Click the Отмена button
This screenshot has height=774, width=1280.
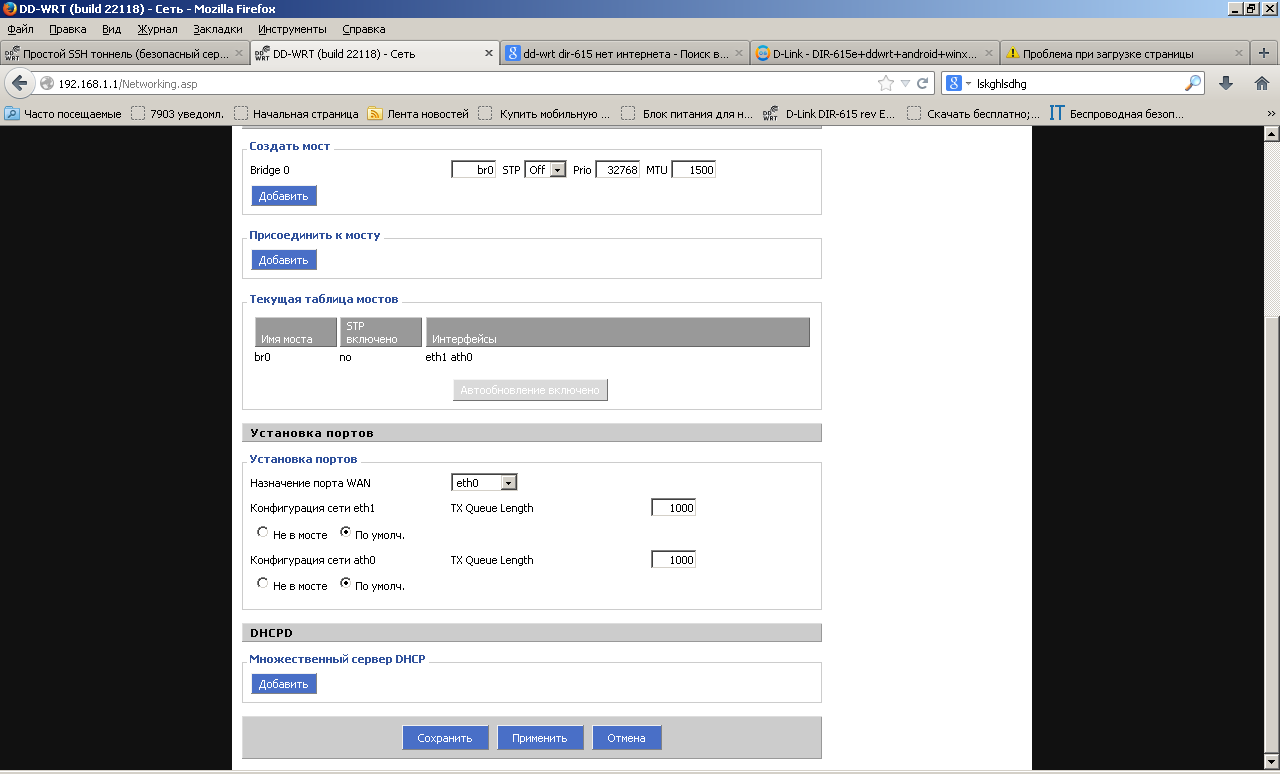[x=627, y=738]
